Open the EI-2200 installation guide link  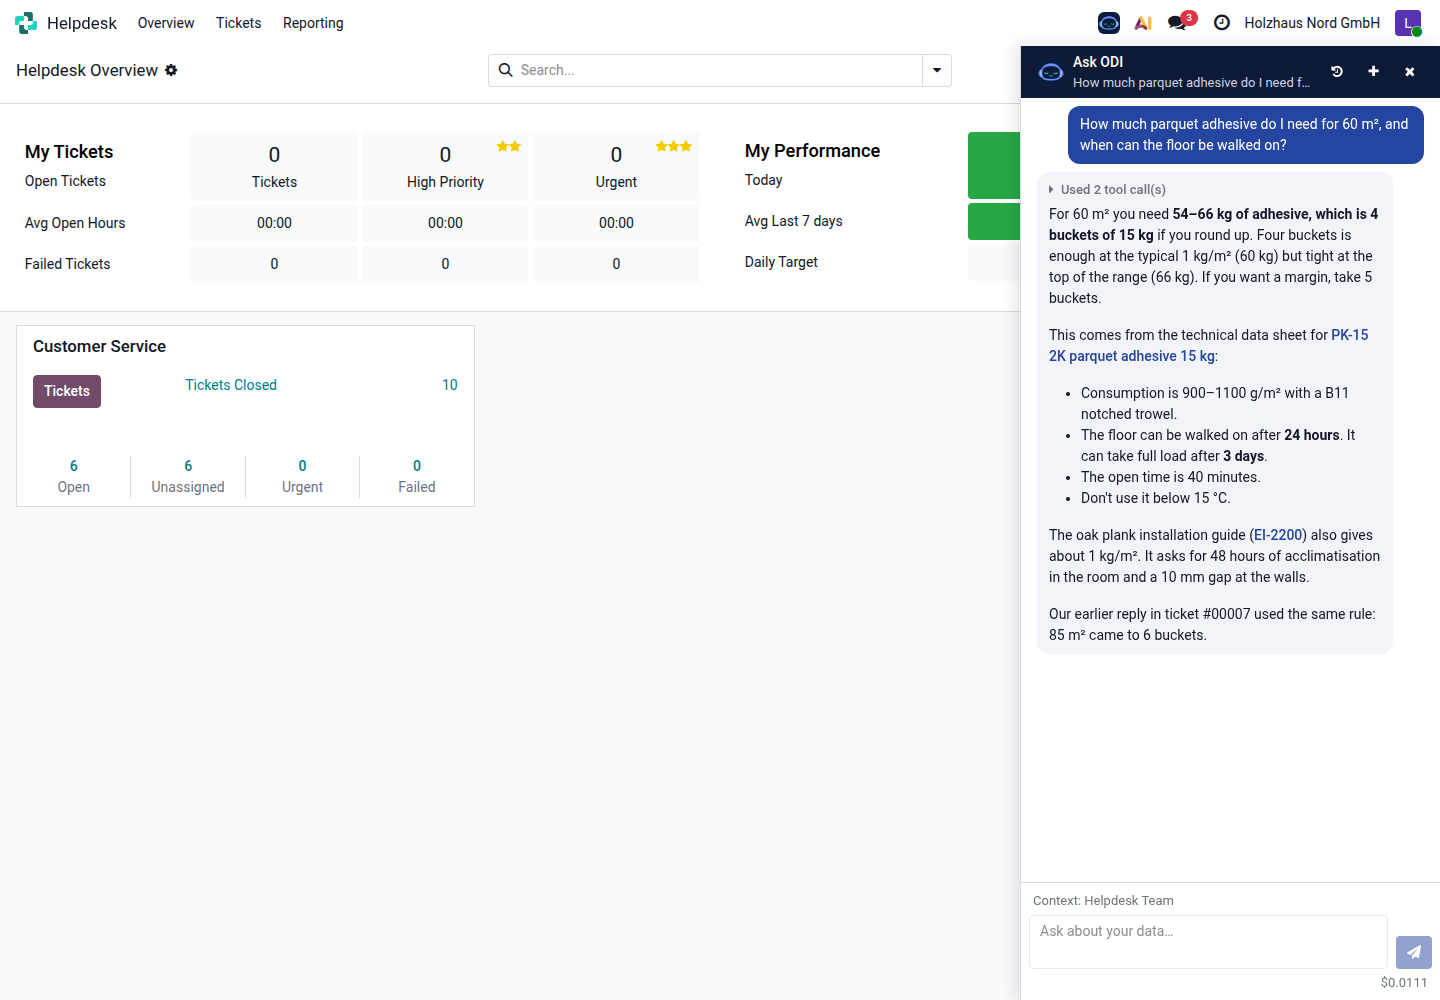click(1278, 535)
